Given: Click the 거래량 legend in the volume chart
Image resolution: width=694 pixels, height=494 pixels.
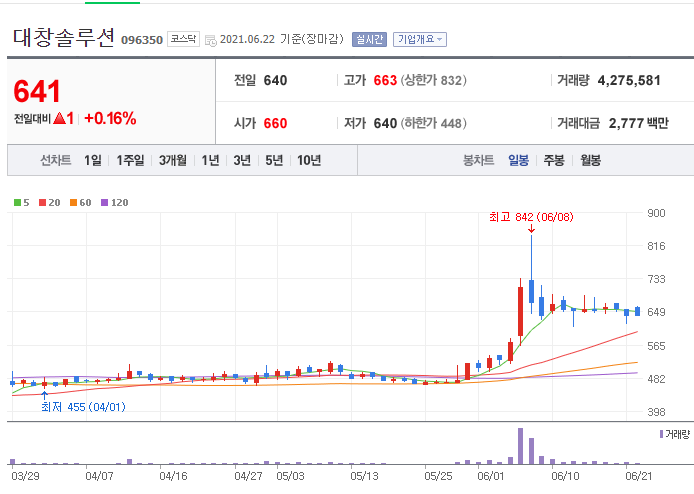Looking at the screenshot, I should [x=675, y=434].
